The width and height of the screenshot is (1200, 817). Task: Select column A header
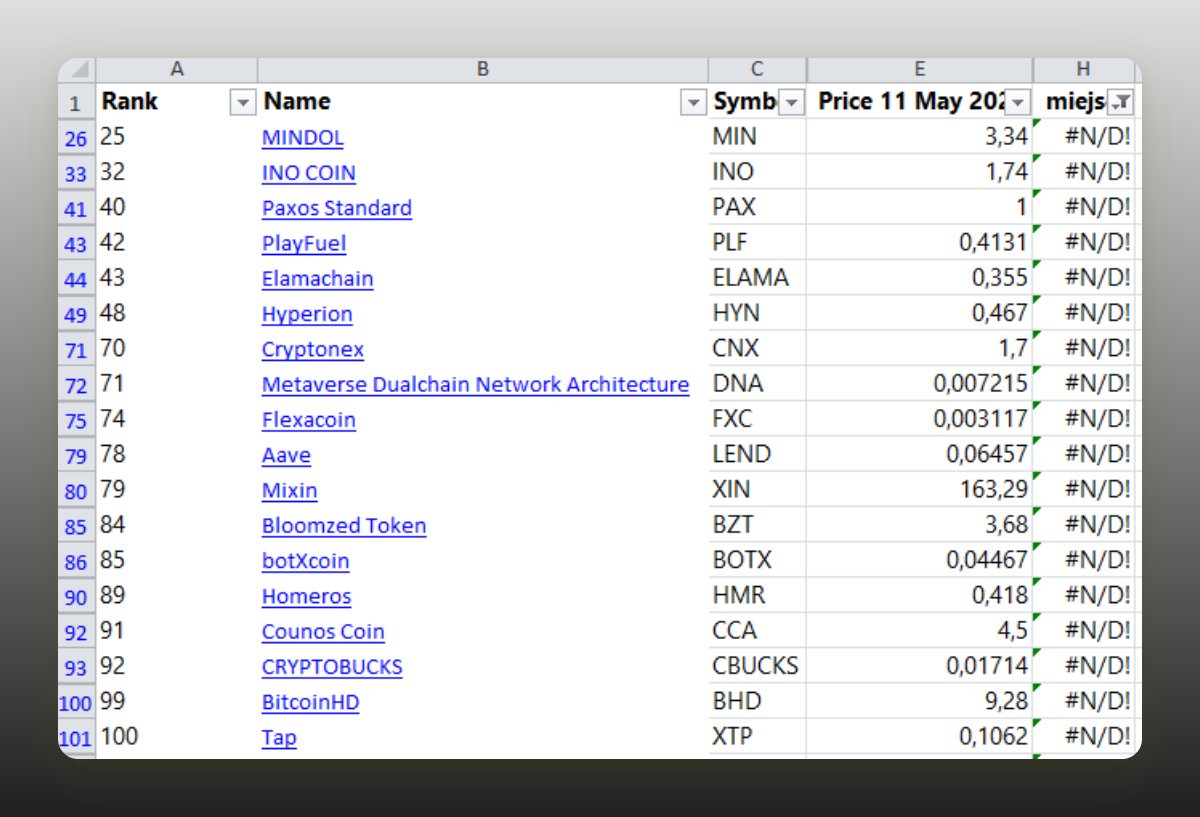[x=177, y=69]
